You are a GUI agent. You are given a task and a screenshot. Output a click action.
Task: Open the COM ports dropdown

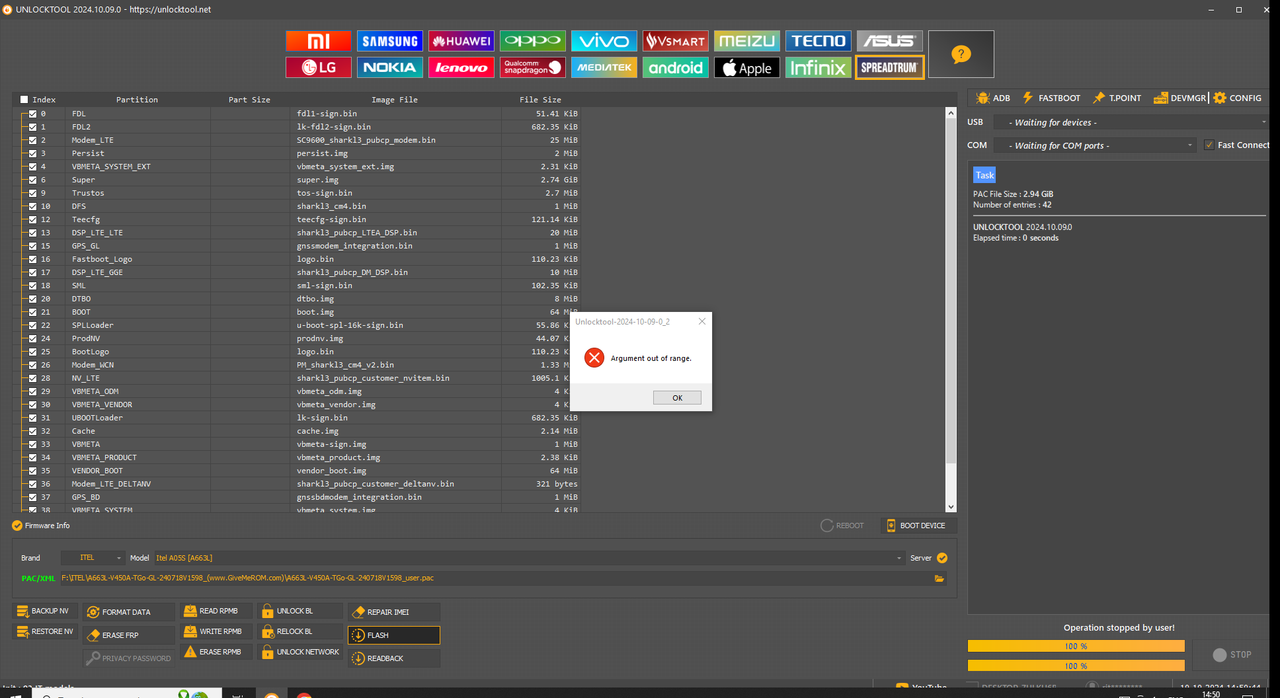[x=1095, y=145]
